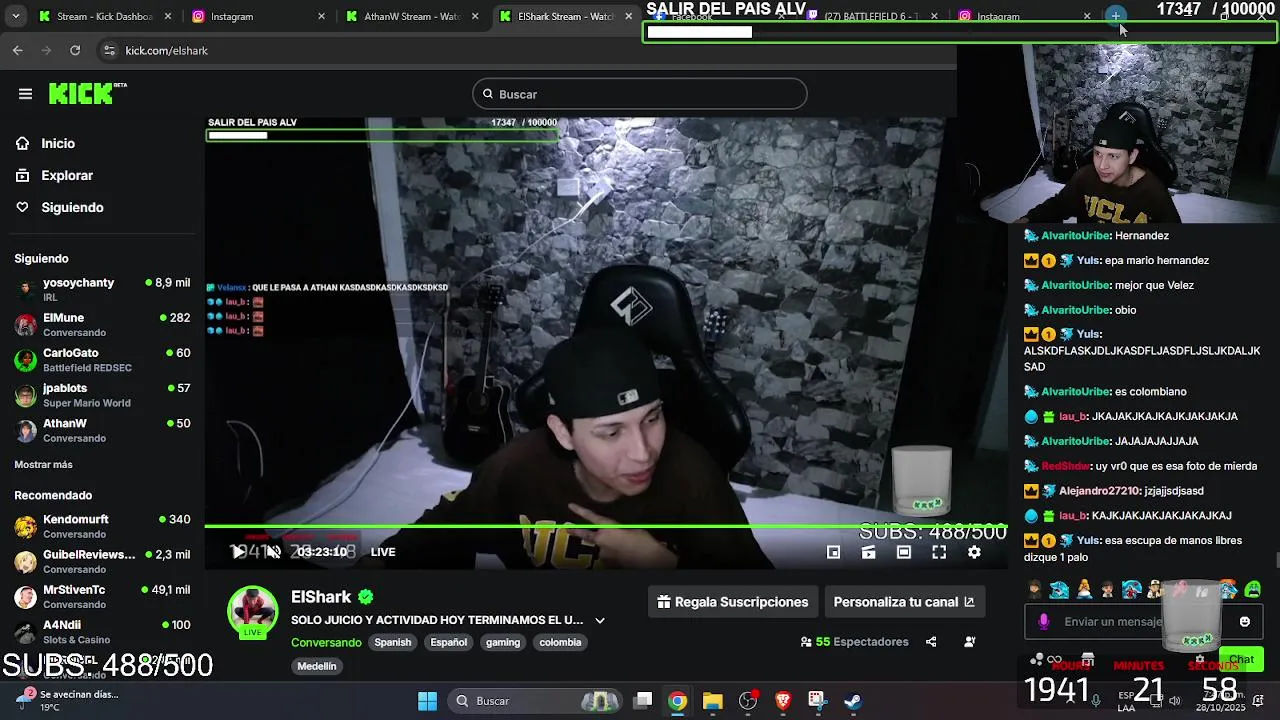Open the shop icon below chat input
Screen dimensions: 1280x720
pyautogui.click(x=1088, y=659)
